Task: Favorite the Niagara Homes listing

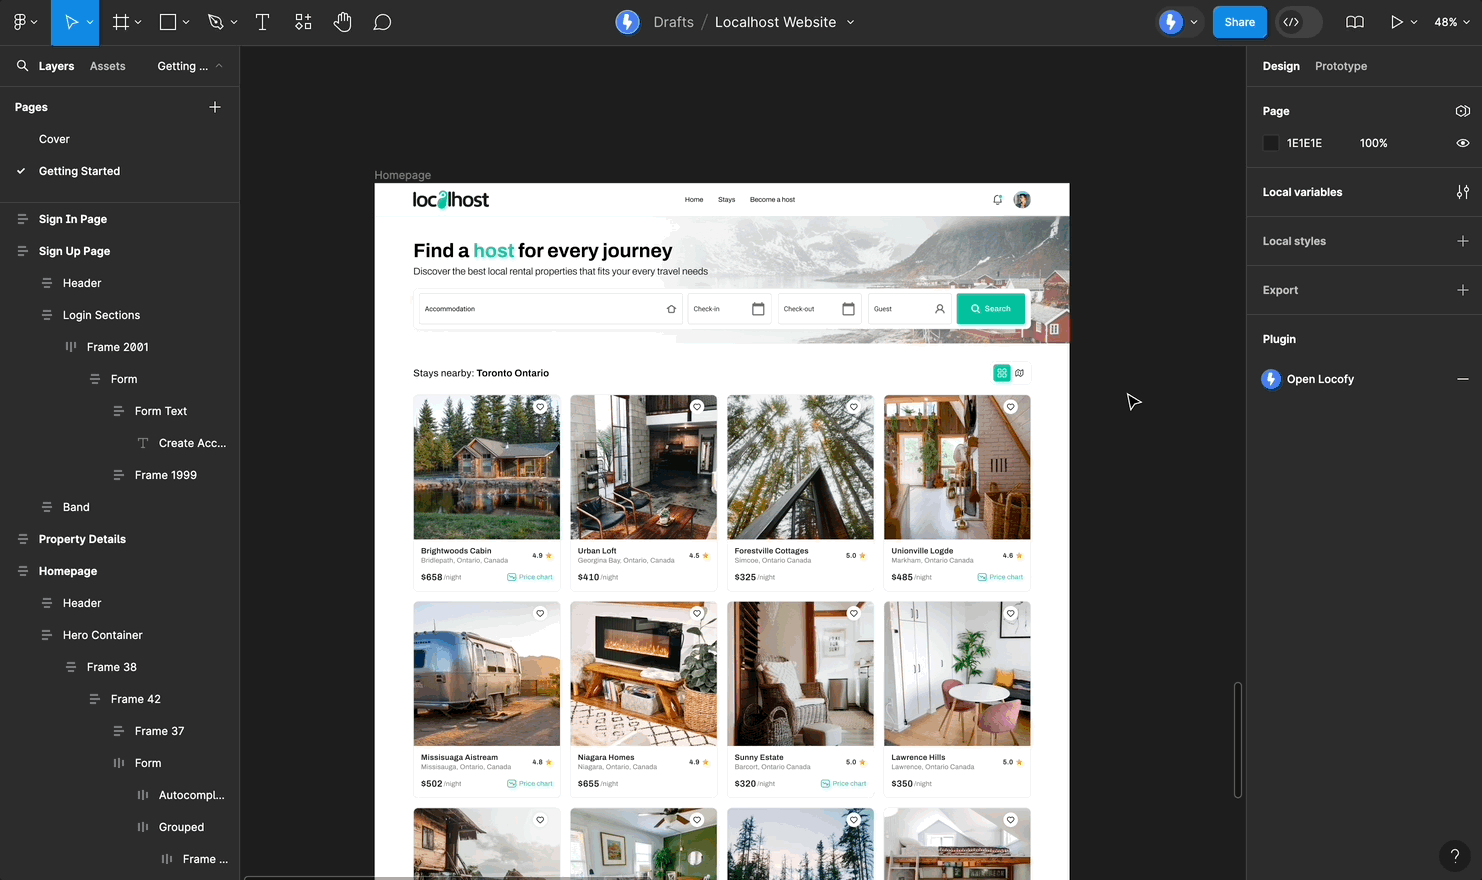Action: (697, 614)
